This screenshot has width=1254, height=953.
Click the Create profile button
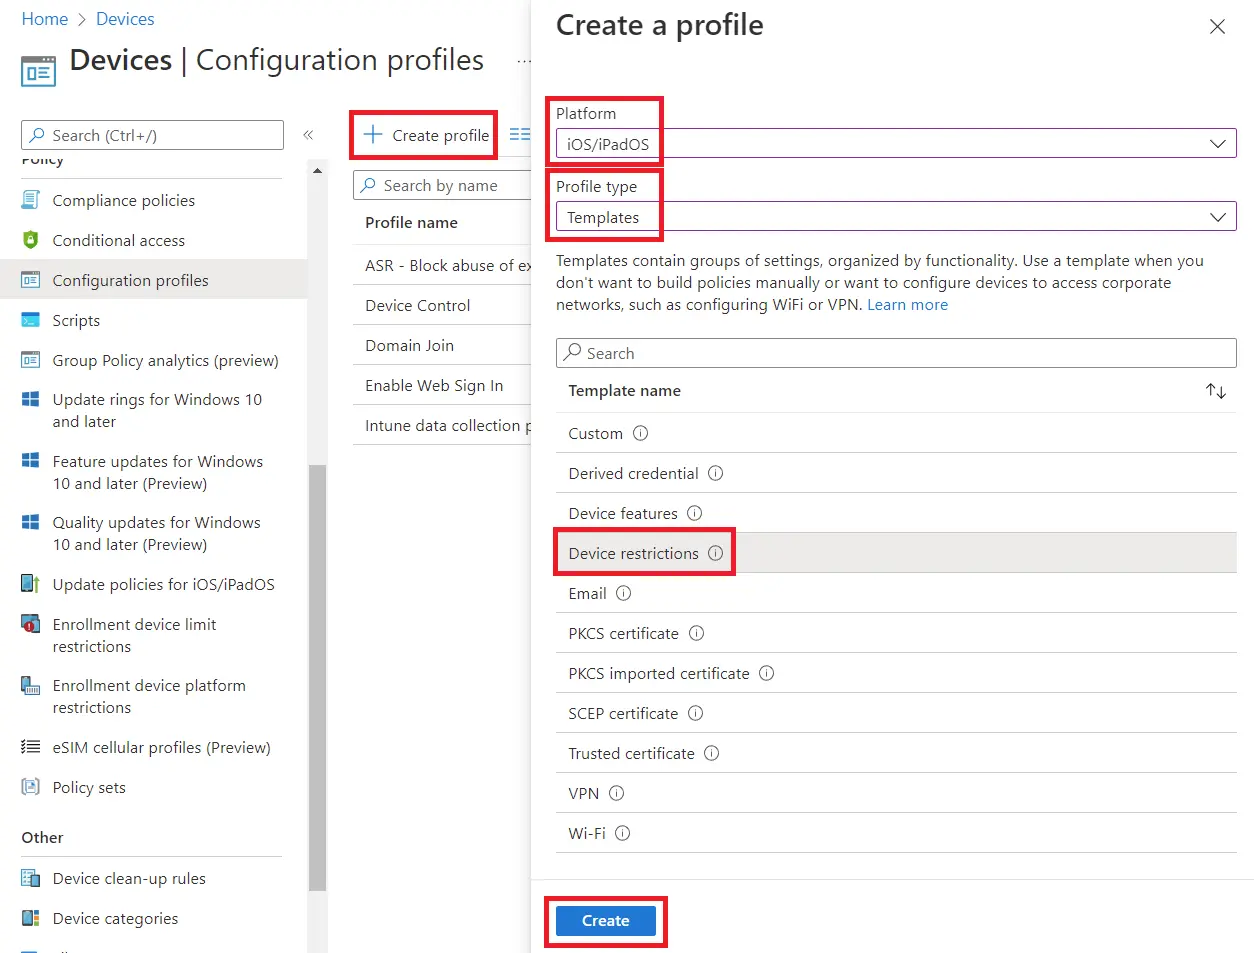click(x=426, y=135)
